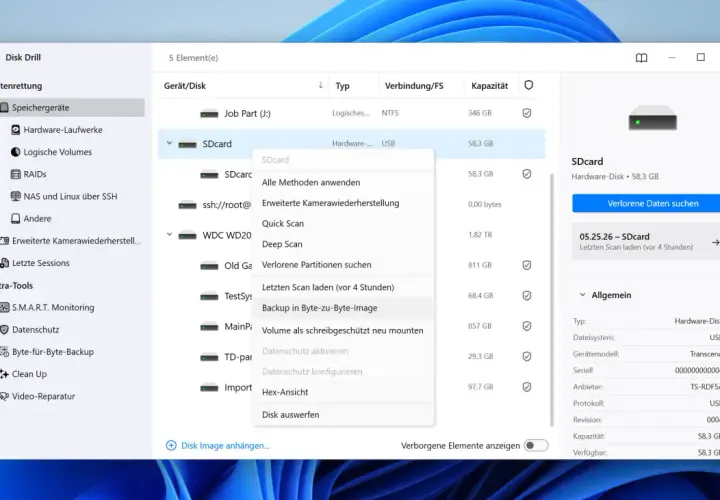The height and width of the screenshot is (500, 720).
Task: Click the plus icon beside Disk Image anhängen
Action: pos(171,445)
